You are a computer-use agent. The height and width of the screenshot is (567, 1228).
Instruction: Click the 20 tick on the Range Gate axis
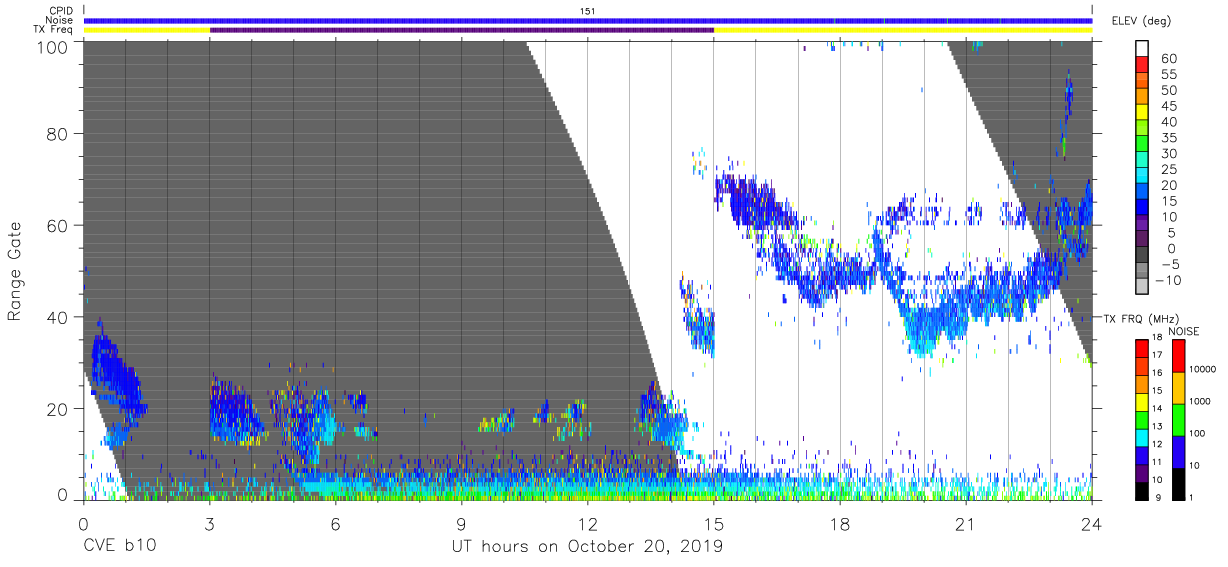[58, 408]
